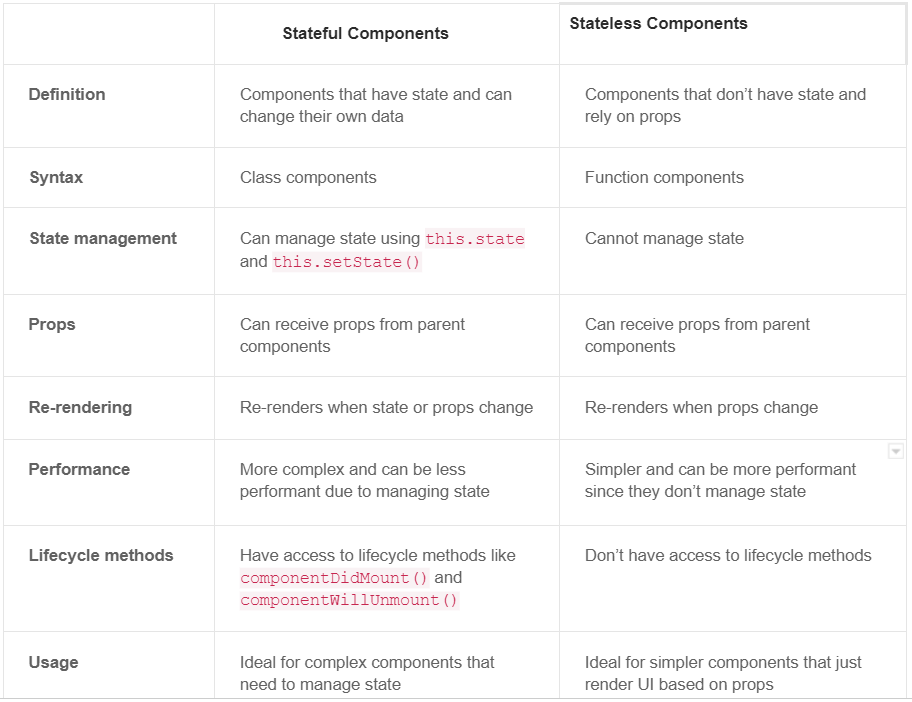Open the small dropdown arrow in Performance row
Screen dimensions: 912x702
pos(896,451)
